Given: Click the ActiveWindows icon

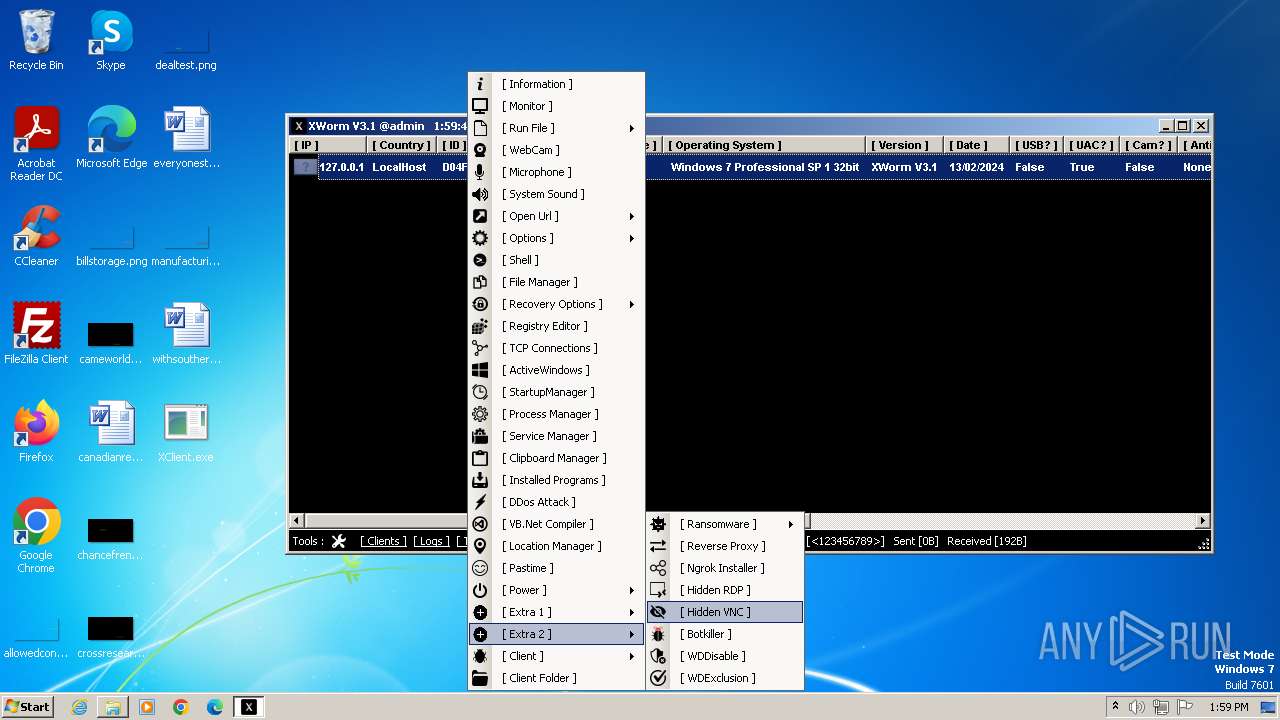Looking at the screenshot, I should 480,370.
